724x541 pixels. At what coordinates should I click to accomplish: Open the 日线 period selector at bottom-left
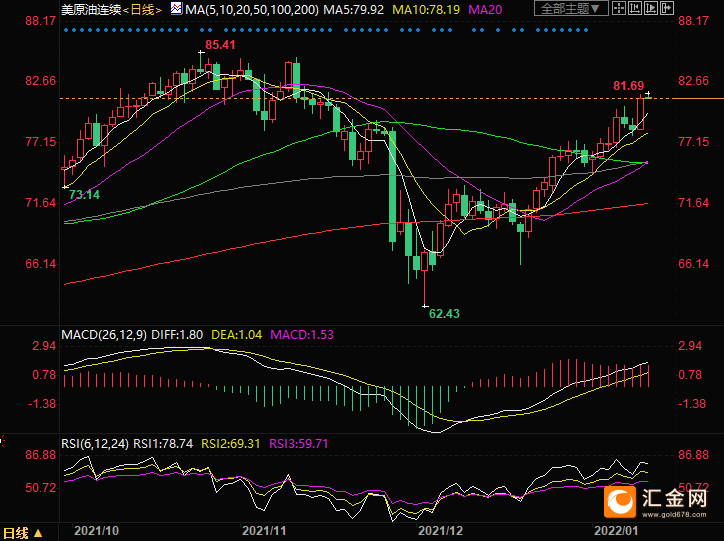coord(23,533)
